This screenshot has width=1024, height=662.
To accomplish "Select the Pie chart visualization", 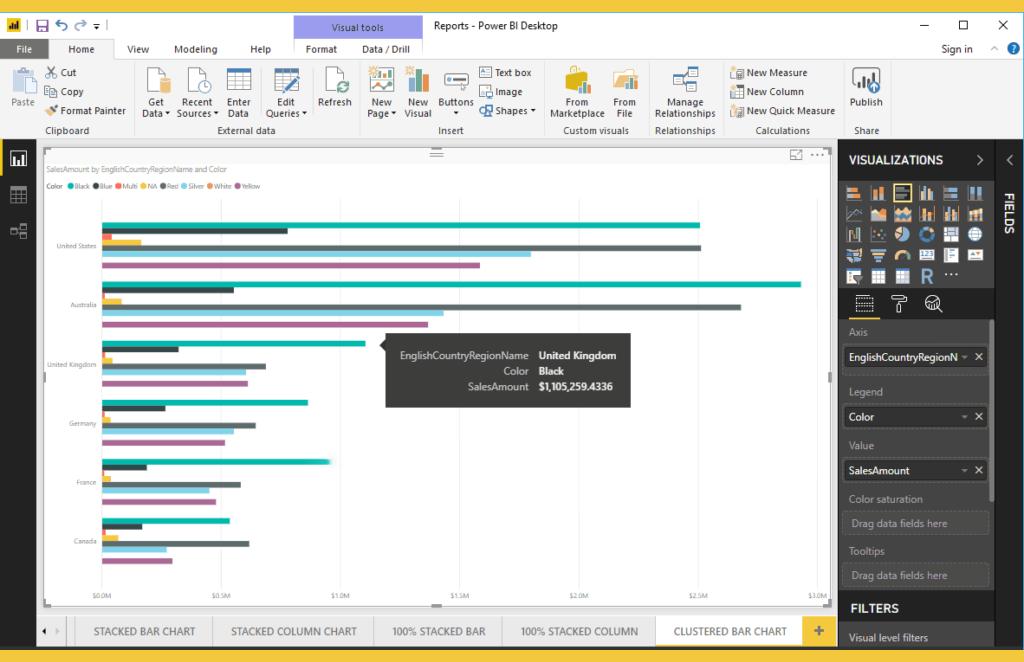I will [x=903, y=234].
